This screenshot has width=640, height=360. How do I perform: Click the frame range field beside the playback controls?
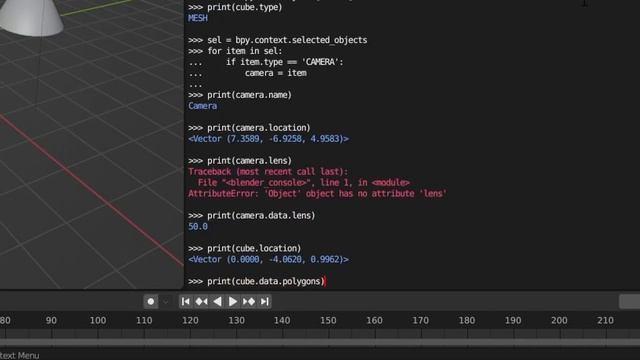(629, 302)
